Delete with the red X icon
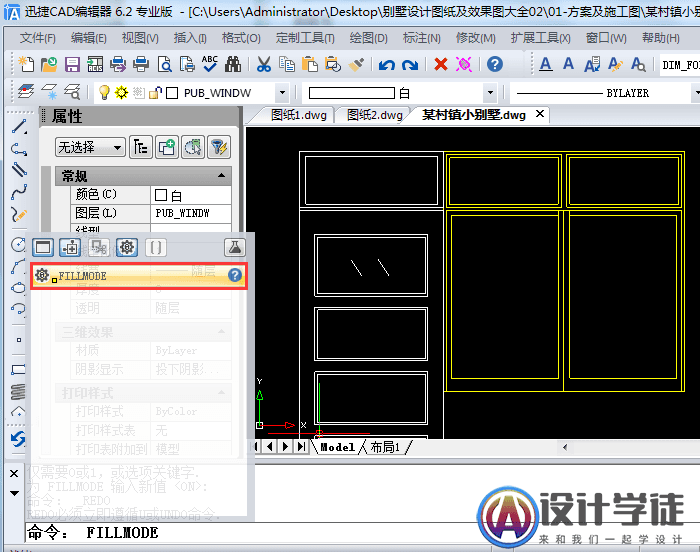The width and height of the screenshot is (700, 552). [x=441, y=65]
